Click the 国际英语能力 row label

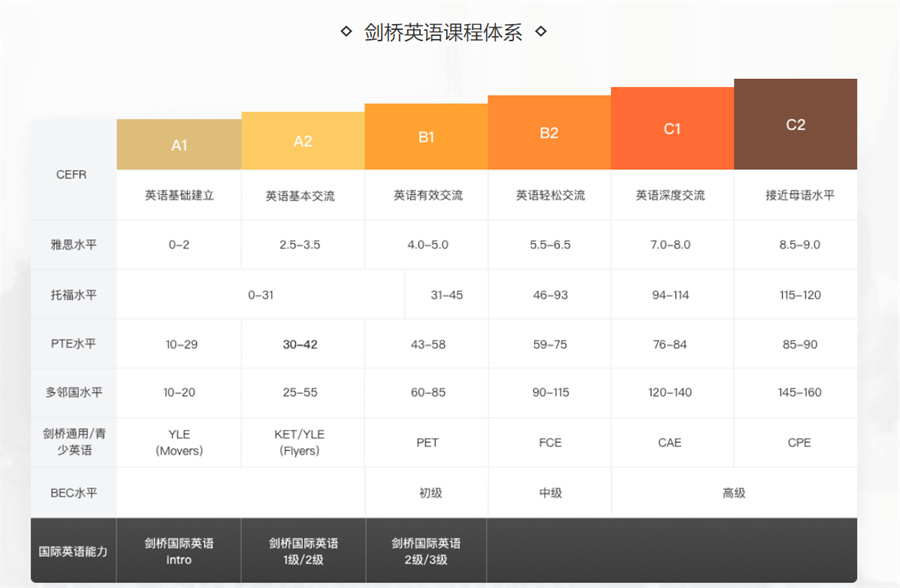click(73, 551)
